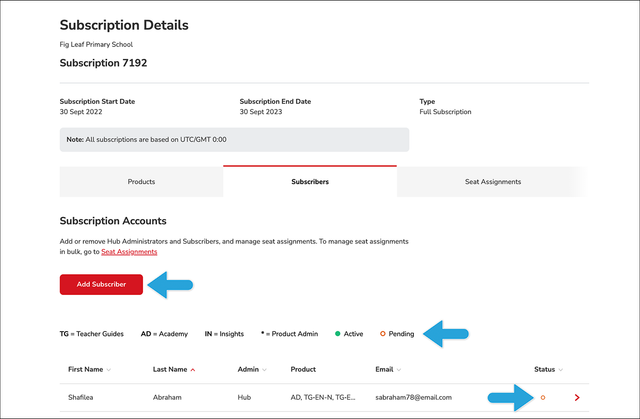Sort by Admin column chevron

tap(264, 370)
